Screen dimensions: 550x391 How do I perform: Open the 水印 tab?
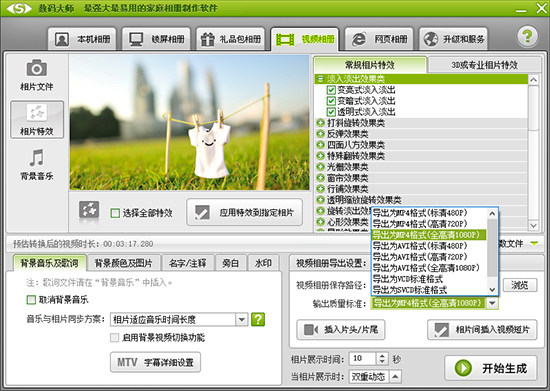263,263
